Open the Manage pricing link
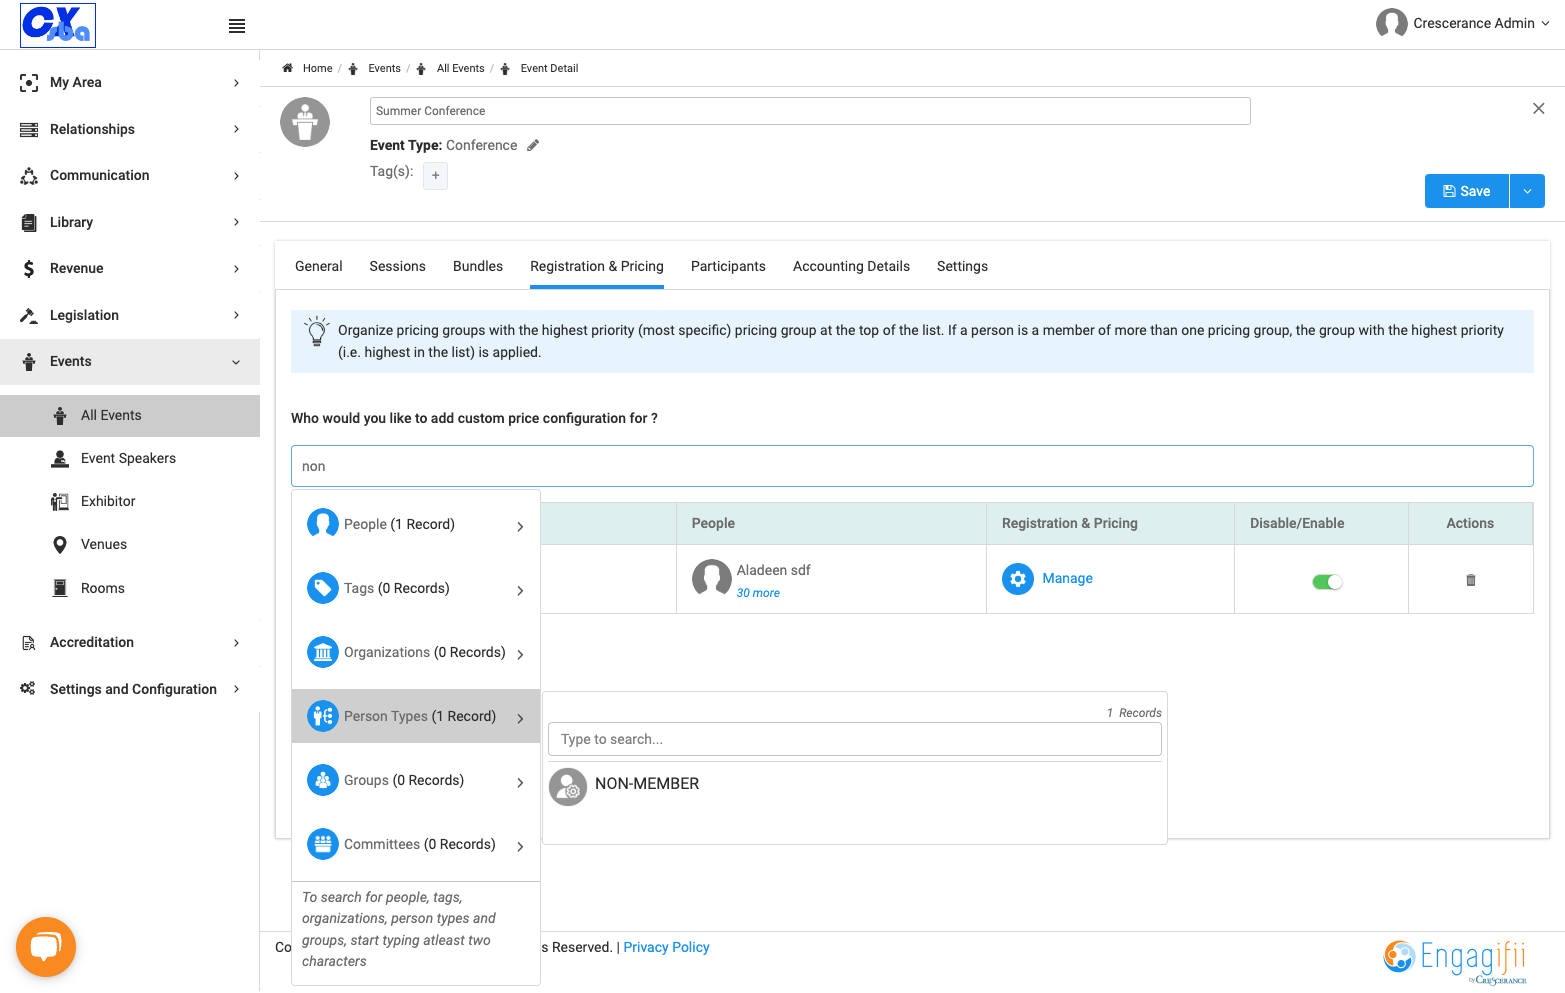 [1067, 578]
